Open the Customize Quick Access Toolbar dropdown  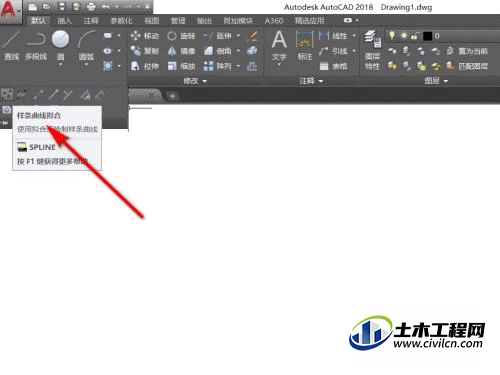(147, 7)
